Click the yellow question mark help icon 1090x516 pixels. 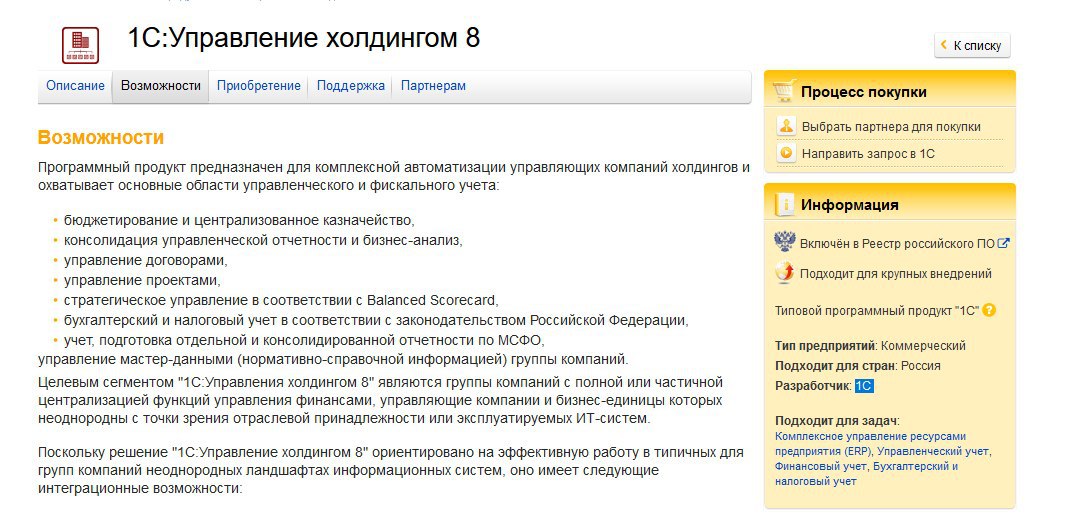coord(989,310)
